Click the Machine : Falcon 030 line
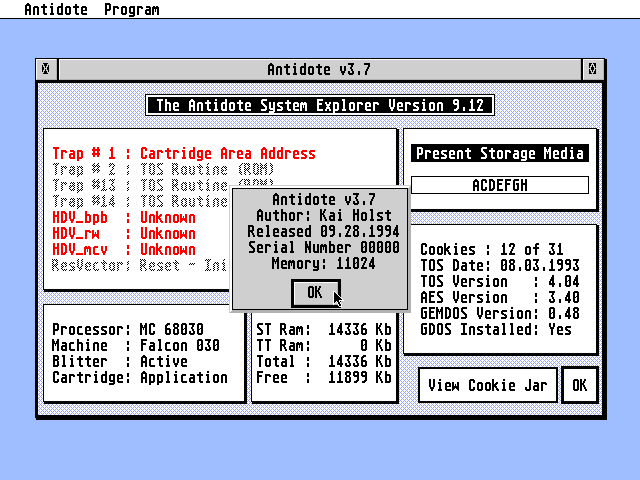This screenshot has height=480, width=640. (x=136, y=345)
